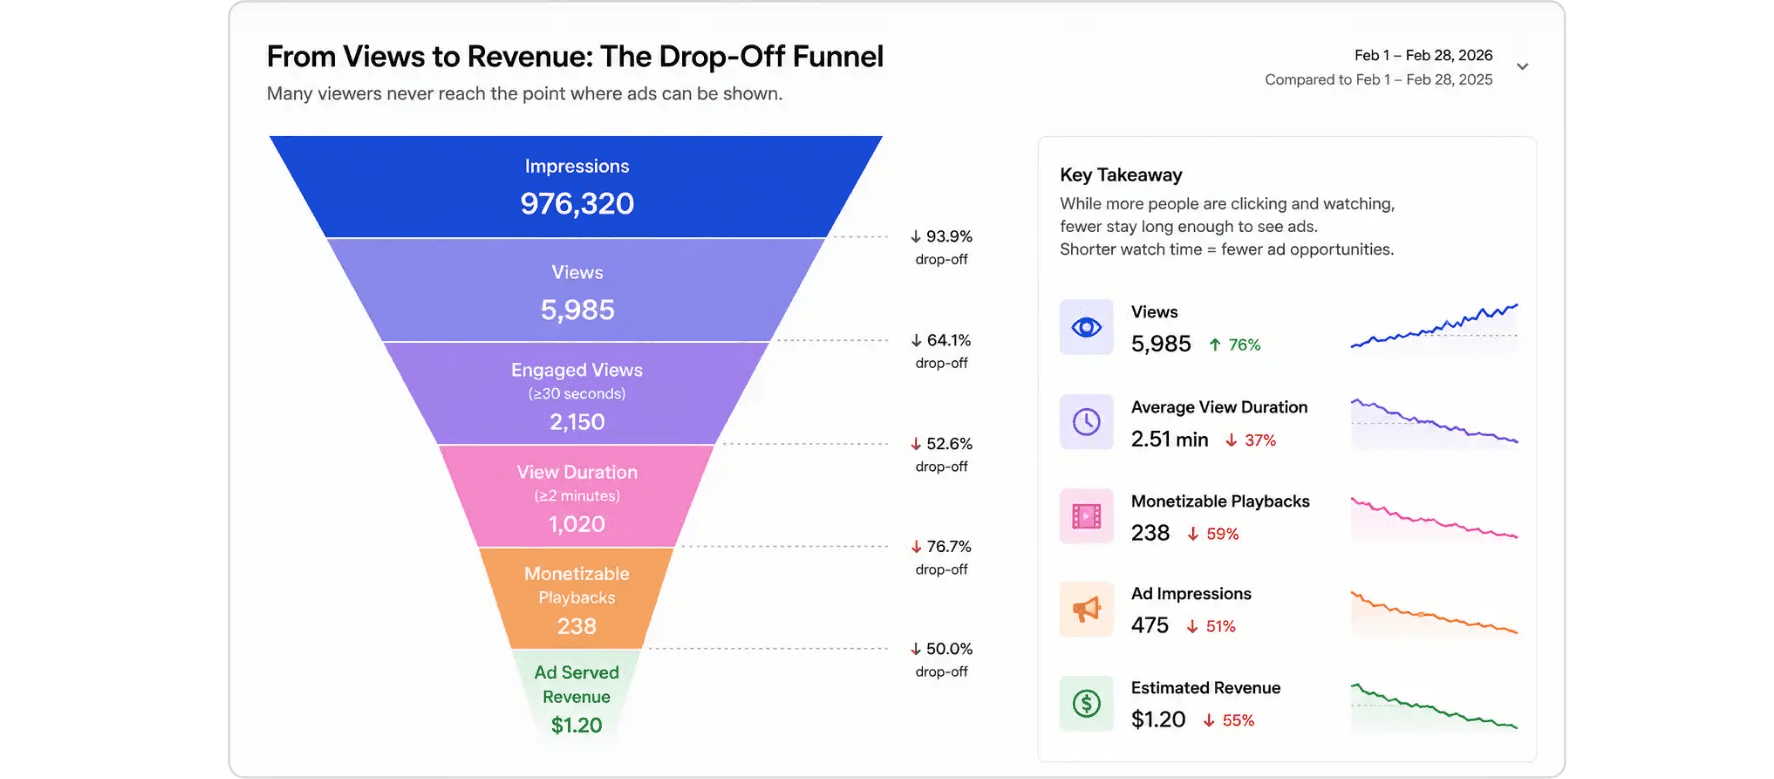The width and height of the screenshot is (1774, 779).
Task: Click the Key Takeaway heading
Action: [1120, 175]
